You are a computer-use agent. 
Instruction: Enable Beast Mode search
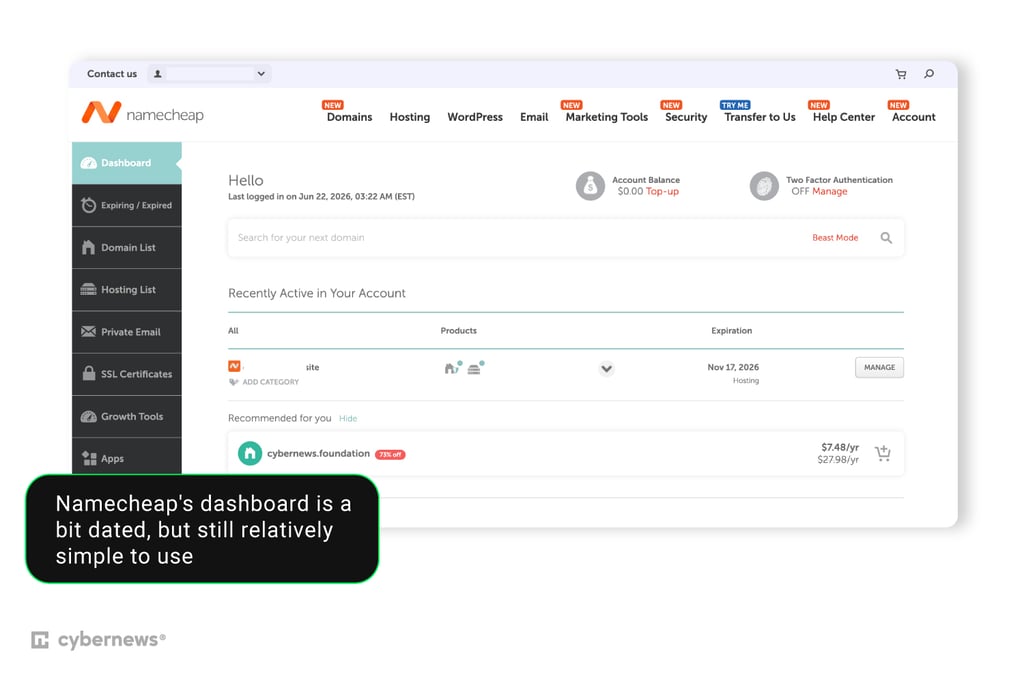(835, 238)
